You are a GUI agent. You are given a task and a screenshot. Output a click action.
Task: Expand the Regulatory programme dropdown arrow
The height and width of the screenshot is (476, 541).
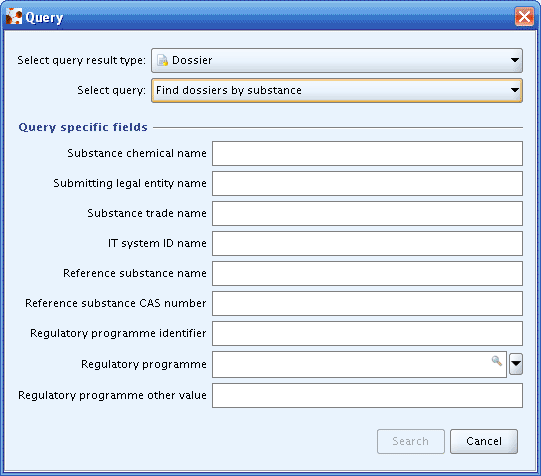516,364
